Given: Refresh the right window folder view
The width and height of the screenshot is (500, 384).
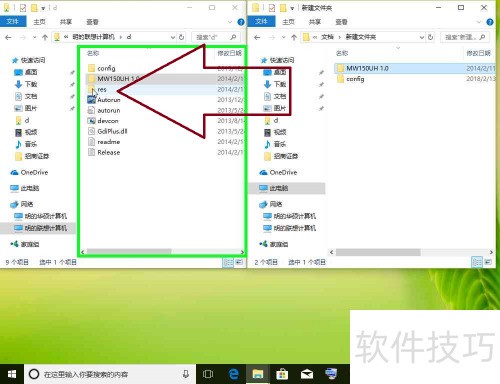Looking at the screenshot, I should 430,37.
